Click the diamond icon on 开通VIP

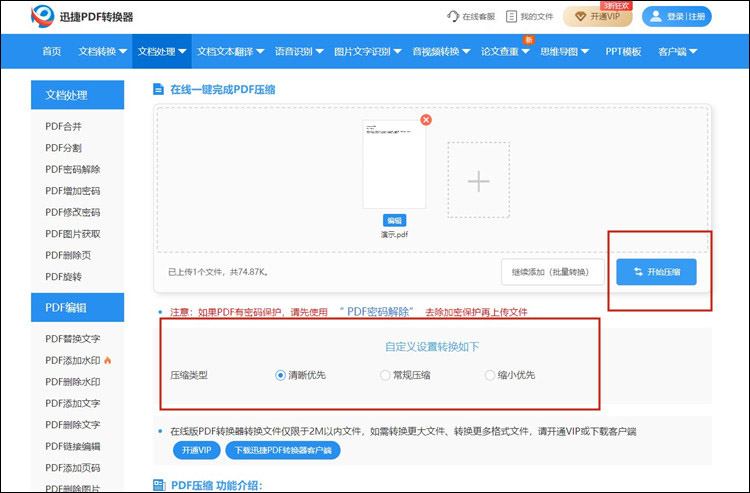580,17
